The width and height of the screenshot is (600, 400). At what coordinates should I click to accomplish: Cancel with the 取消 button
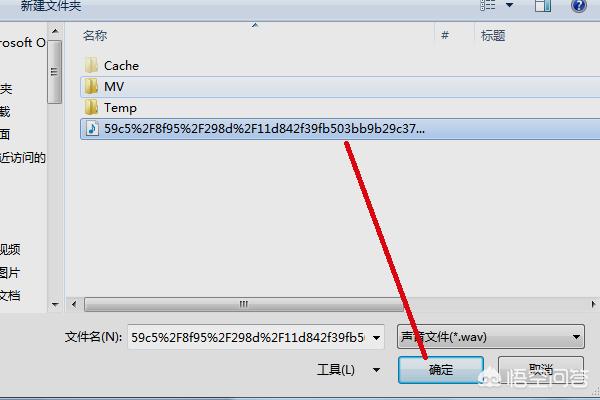coord(541,370)
